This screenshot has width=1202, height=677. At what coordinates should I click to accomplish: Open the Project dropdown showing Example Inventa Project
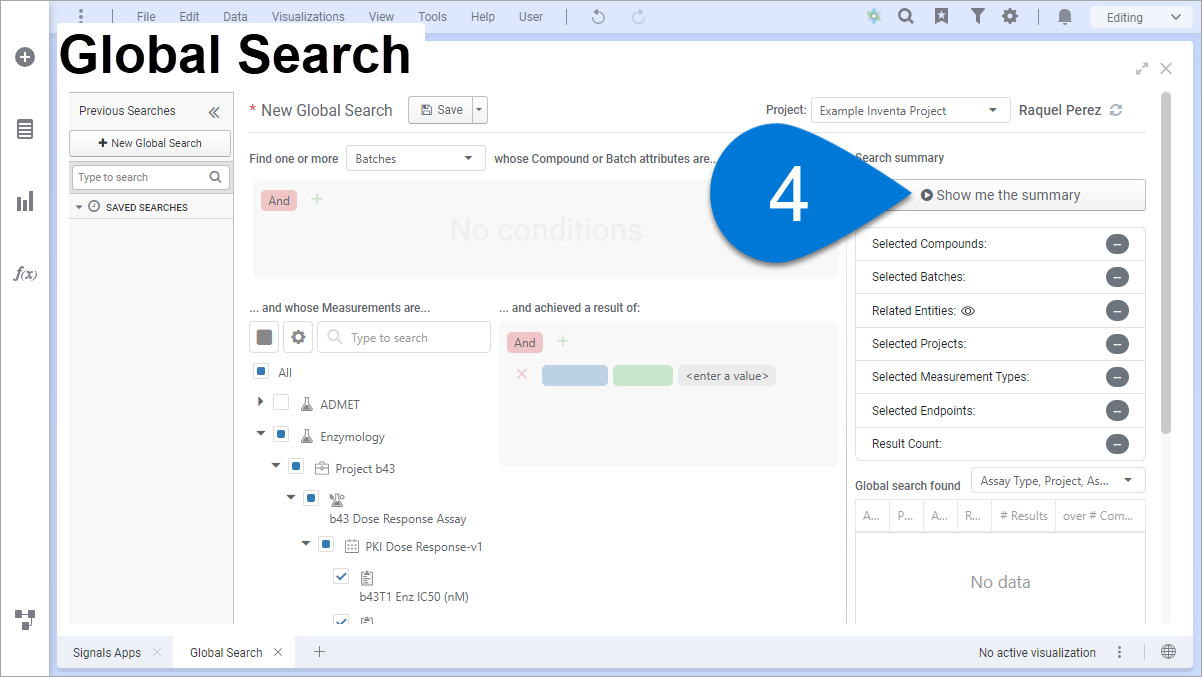(909, 110)
